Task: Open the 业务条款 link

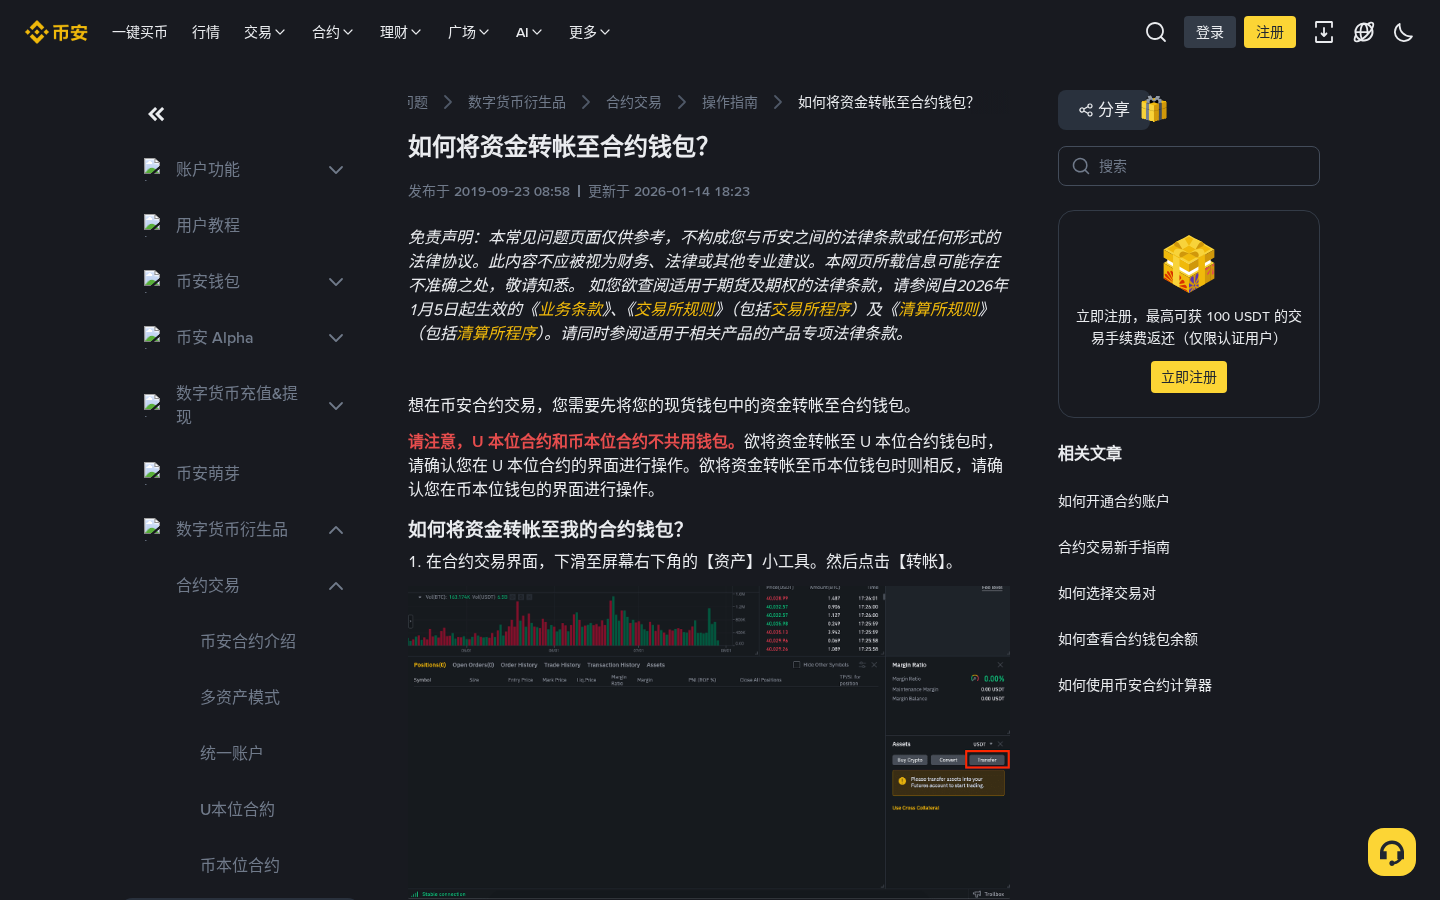Action: coord(572,309)
